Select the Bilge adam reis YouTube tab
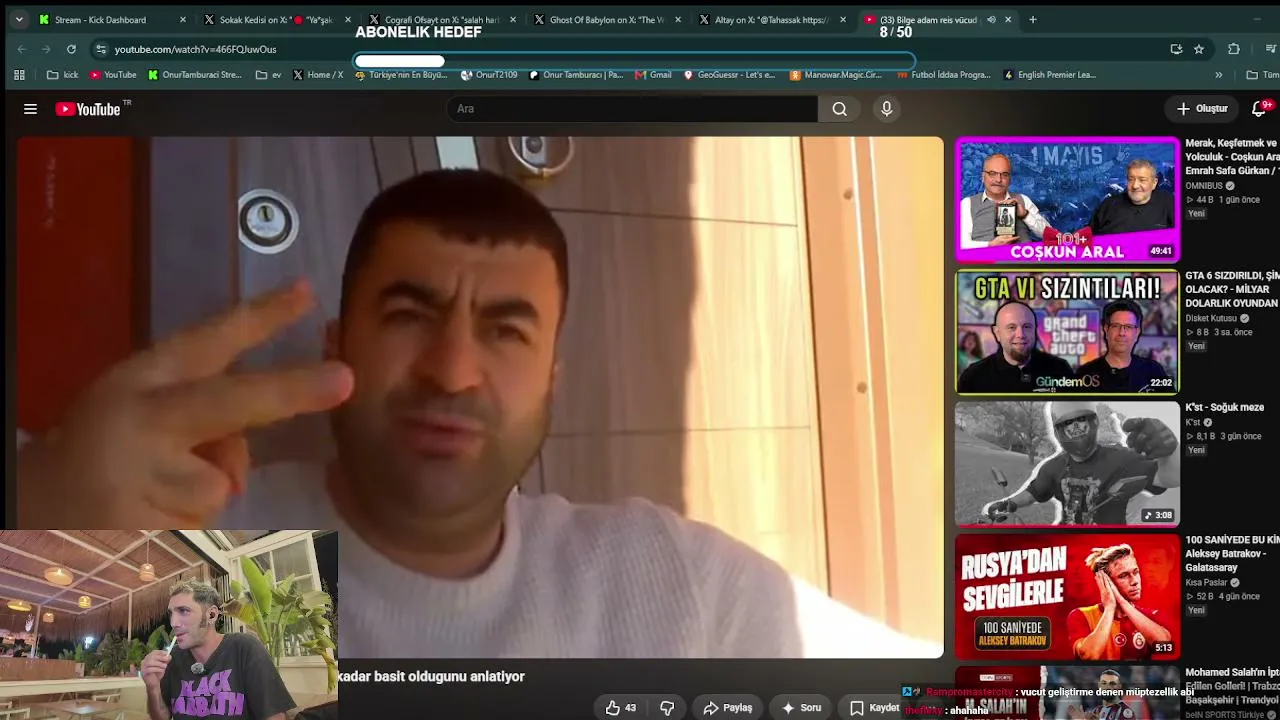 937,19
